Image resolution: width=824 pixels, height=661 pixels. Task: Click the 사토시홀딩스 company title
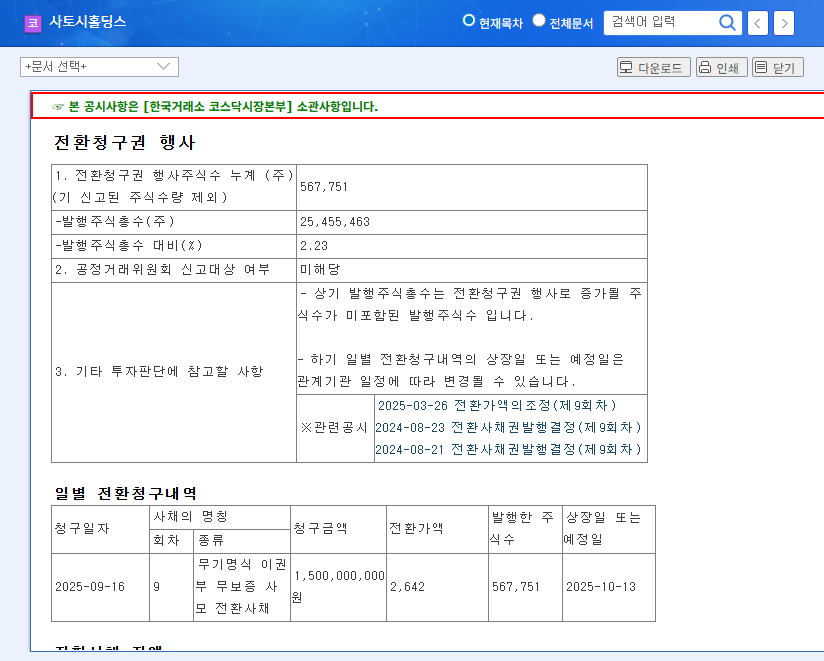pos(88,22)
